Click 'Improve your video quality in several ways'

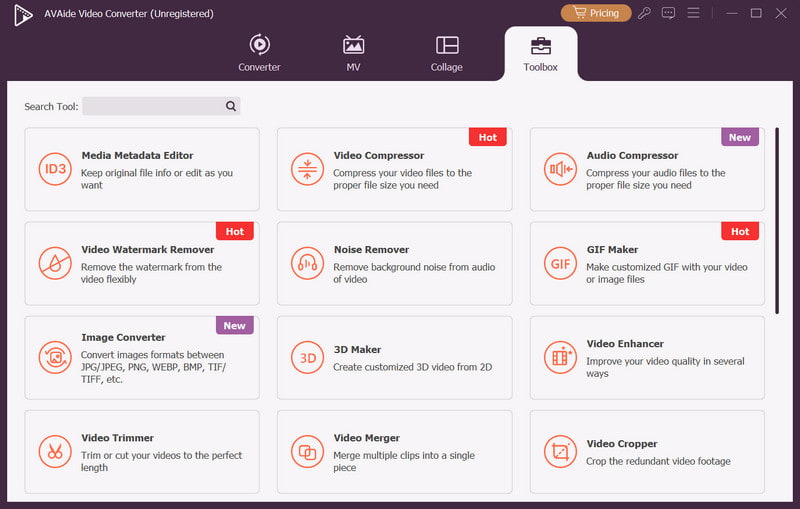pos(665,367)
